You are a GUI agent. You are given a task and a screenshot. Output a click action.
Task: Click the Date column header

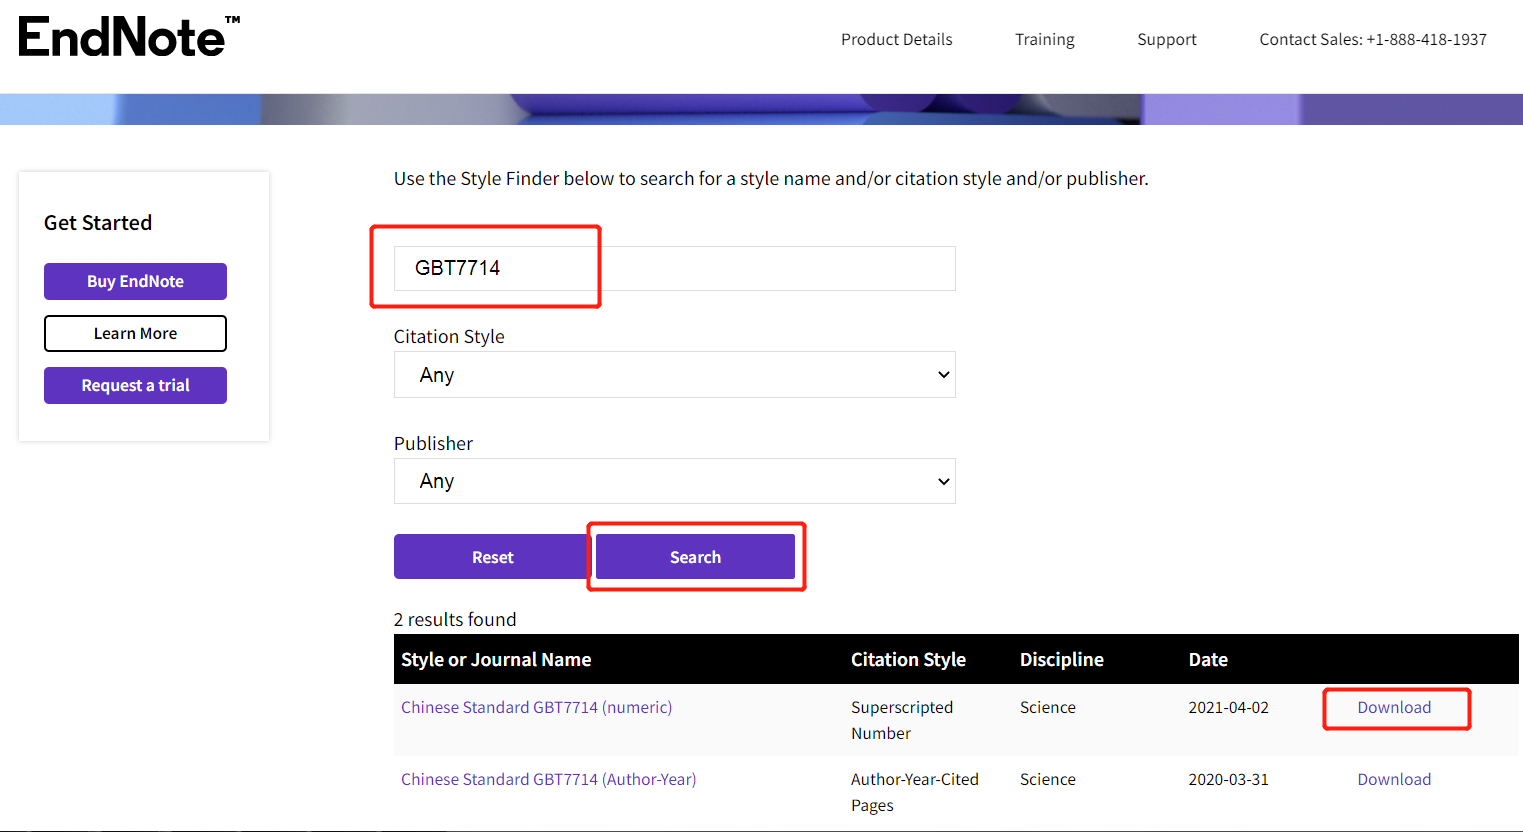[1208, 659]
